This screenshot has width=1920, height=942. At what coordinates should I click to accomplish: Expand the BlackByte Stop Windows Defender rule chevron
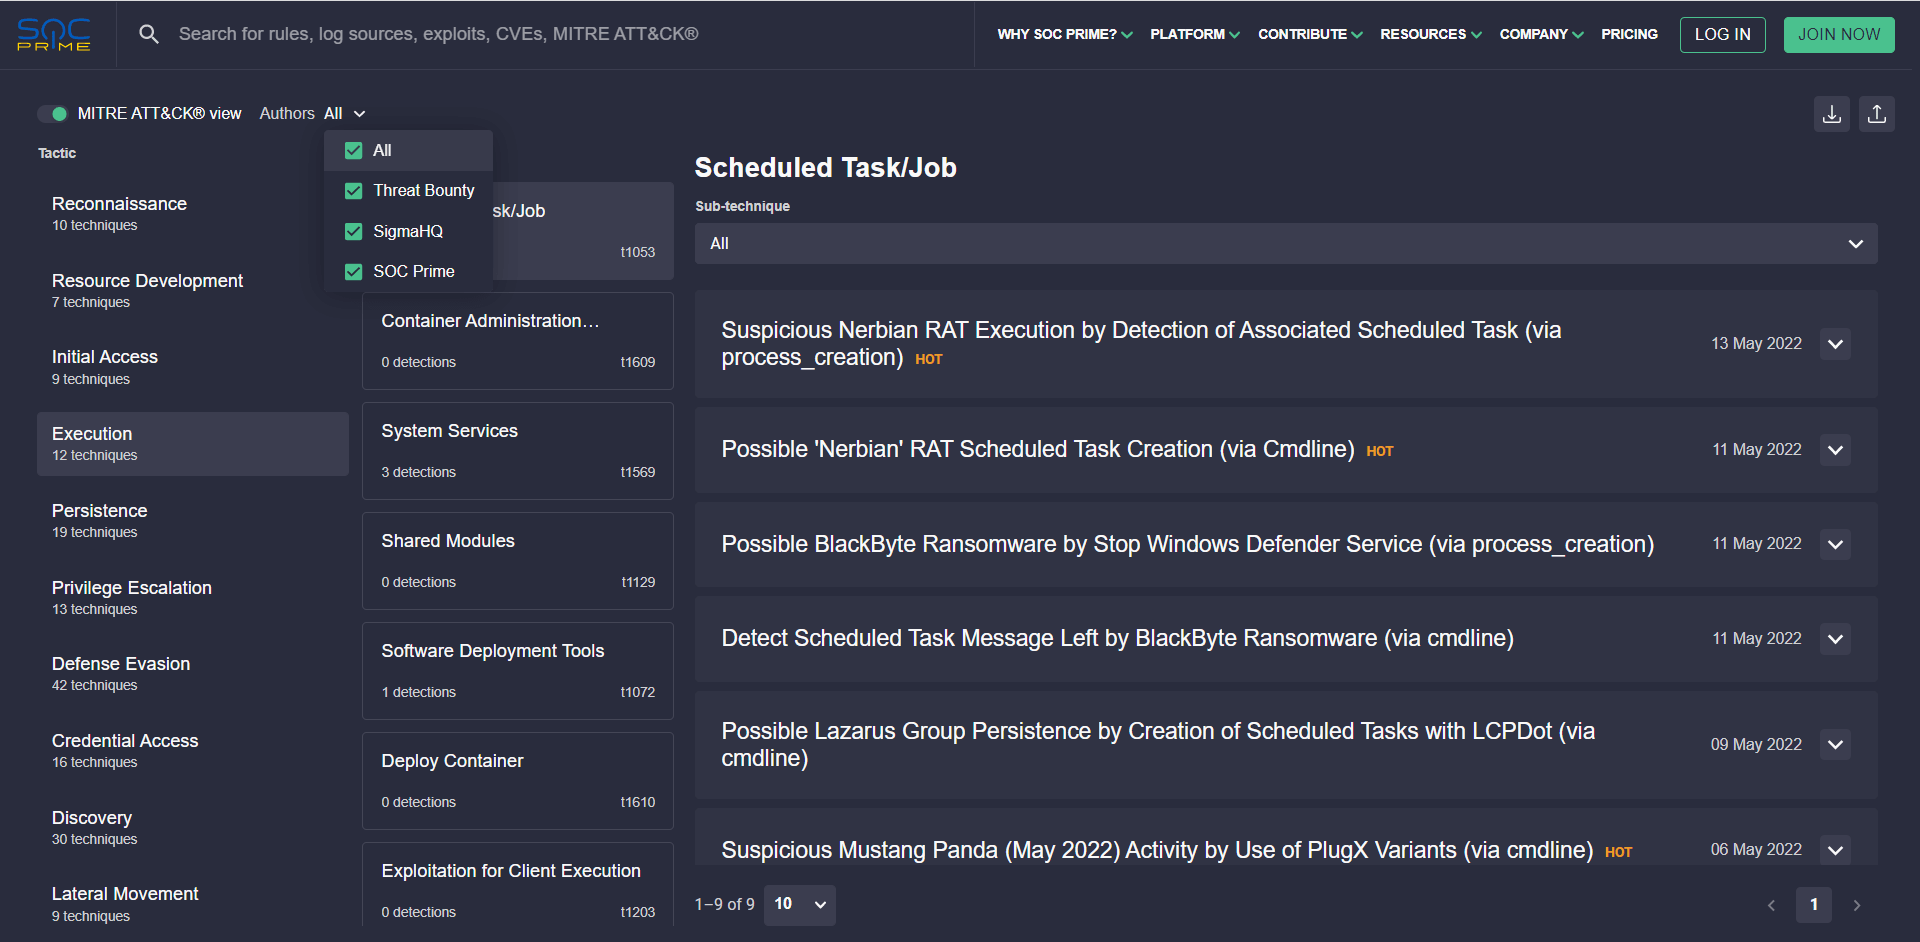point(1835,544)
